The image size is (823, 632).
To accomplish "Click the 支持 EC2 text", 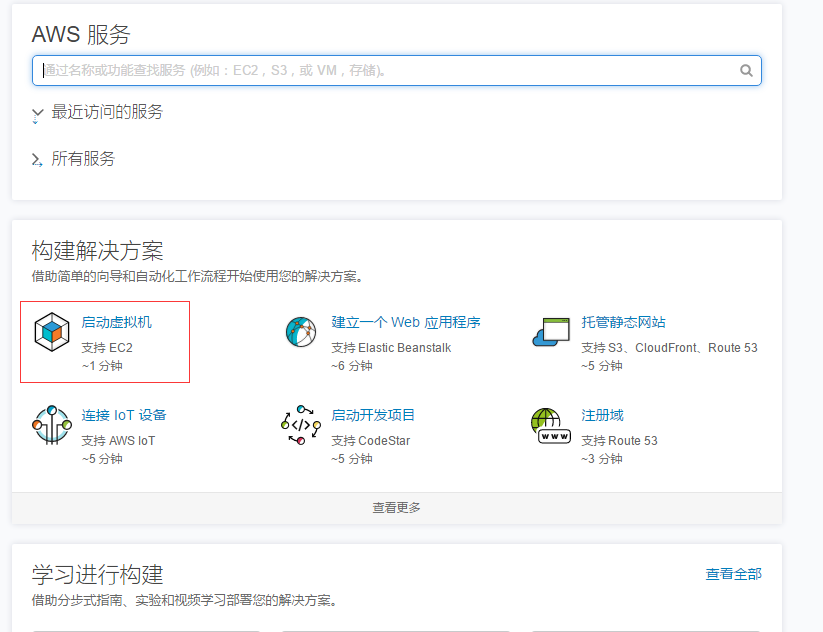I will point(107,347).
